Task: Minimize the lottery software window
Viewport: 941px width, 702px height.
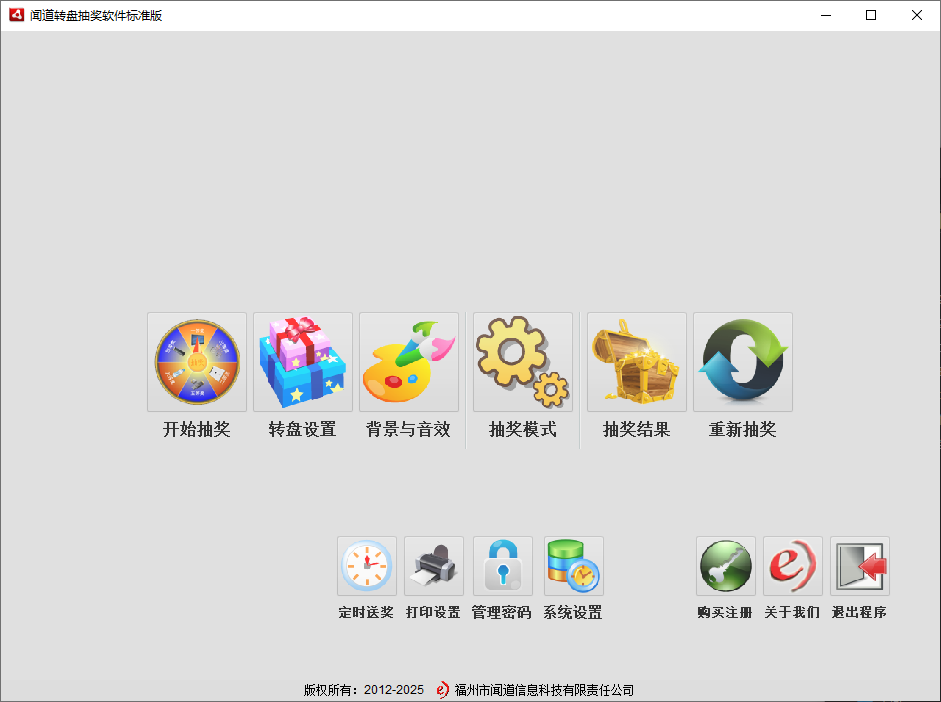Action: [x=826, y=15]
